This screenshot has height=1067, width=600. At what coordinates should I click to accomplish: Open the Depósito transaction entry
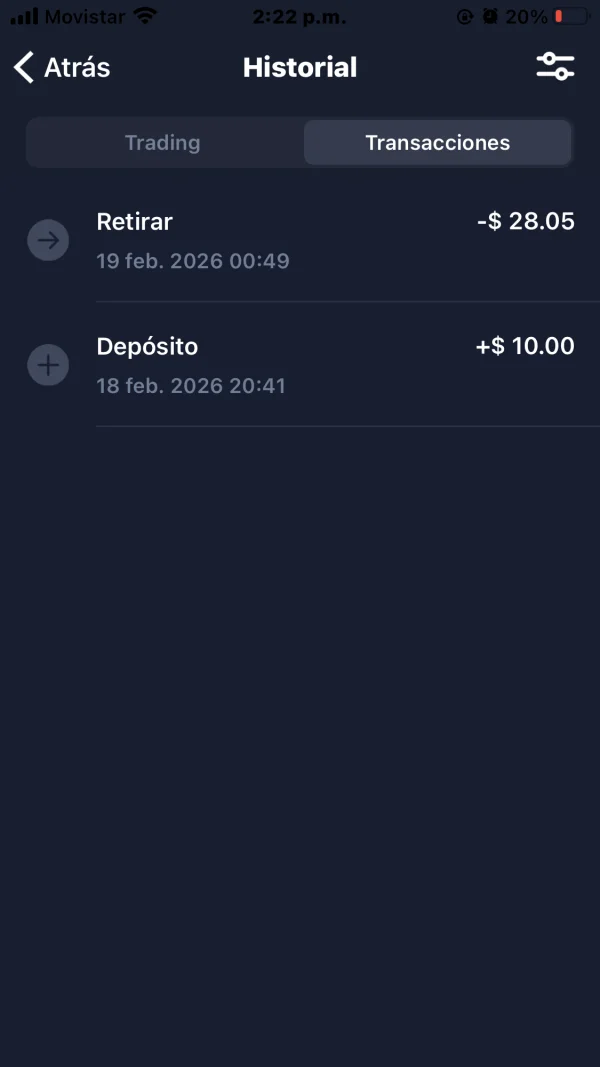(147, 347)
